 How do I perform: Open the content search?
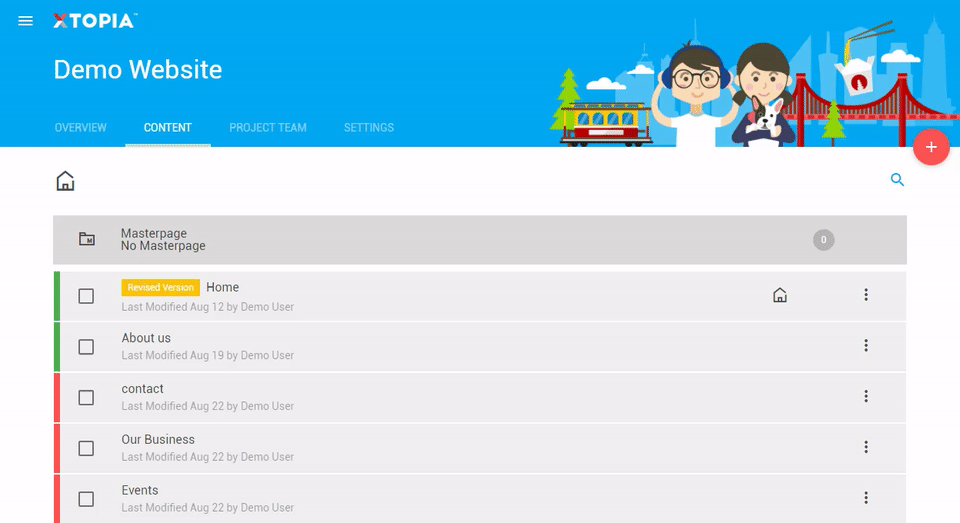[897, 180]
